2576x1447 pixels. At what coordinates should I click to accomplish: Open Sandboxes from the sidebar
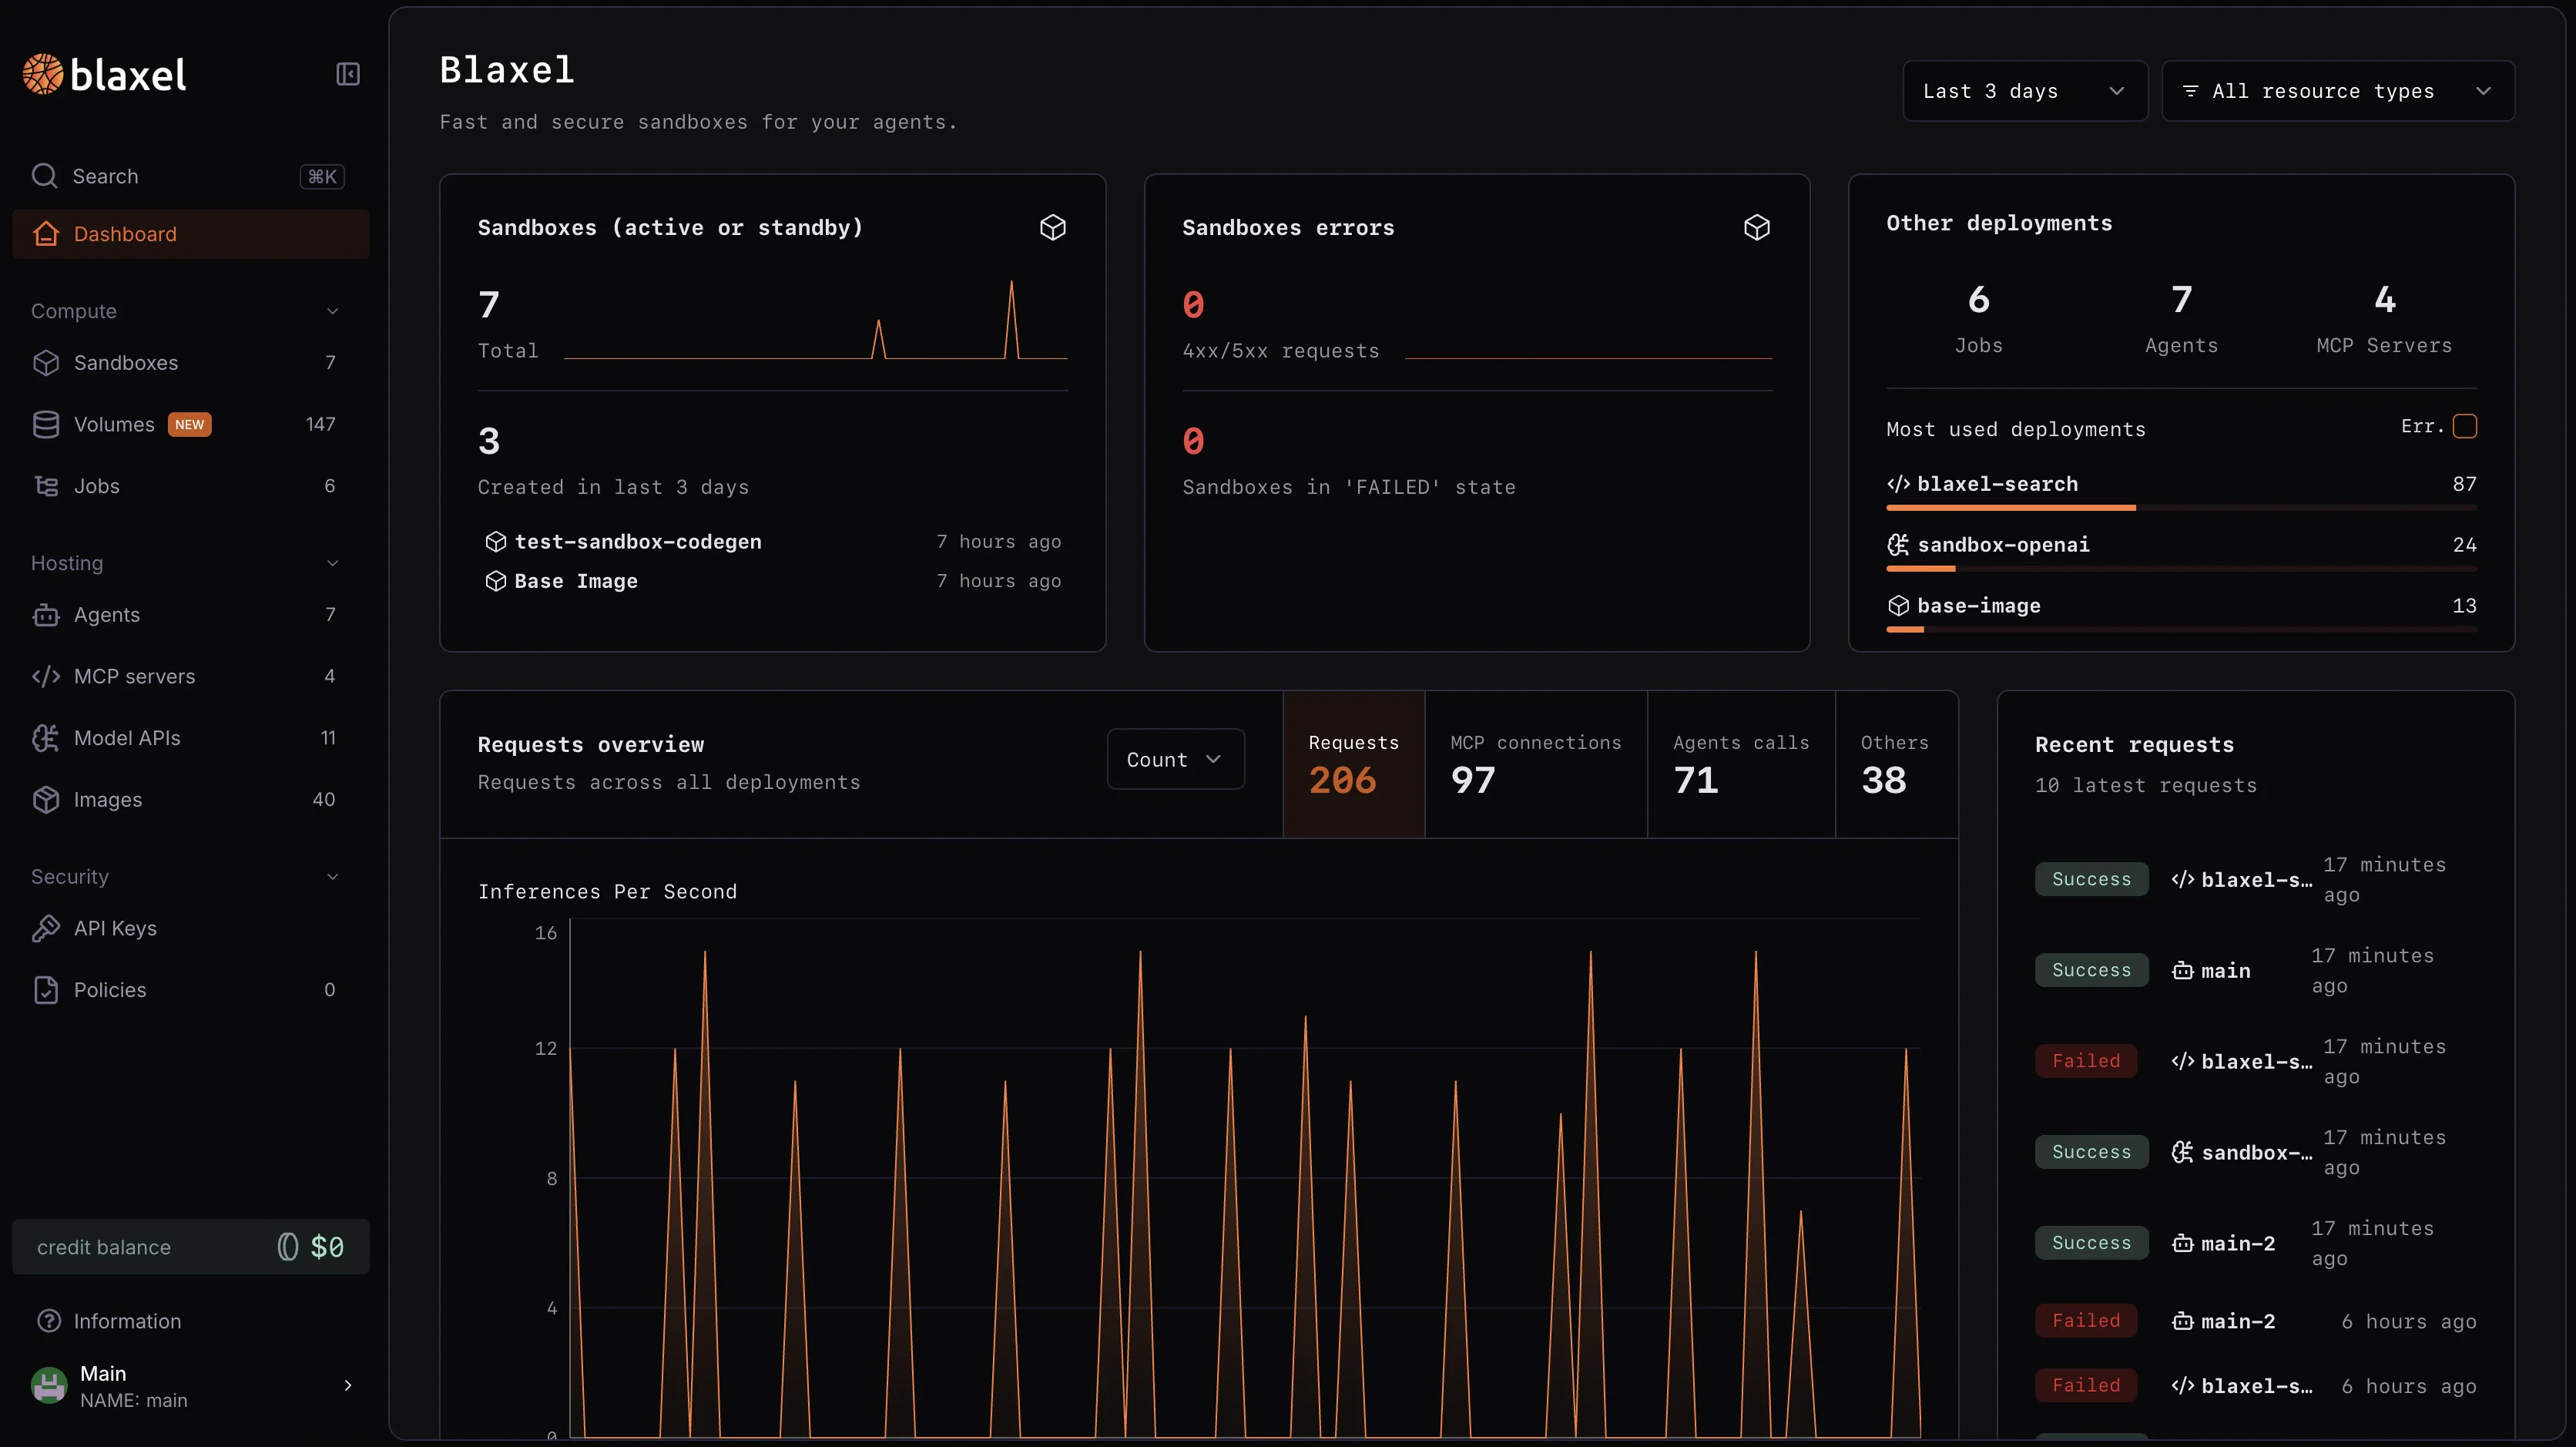[126, 362]
